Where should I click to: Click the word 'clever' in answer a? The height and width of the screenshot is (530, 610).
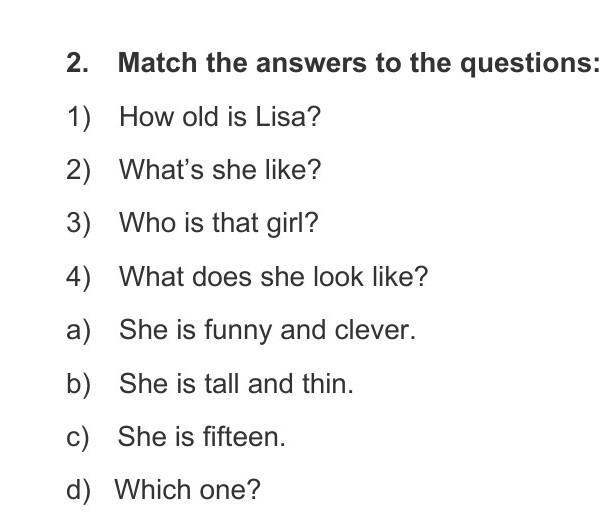click(x=380, y=330)
